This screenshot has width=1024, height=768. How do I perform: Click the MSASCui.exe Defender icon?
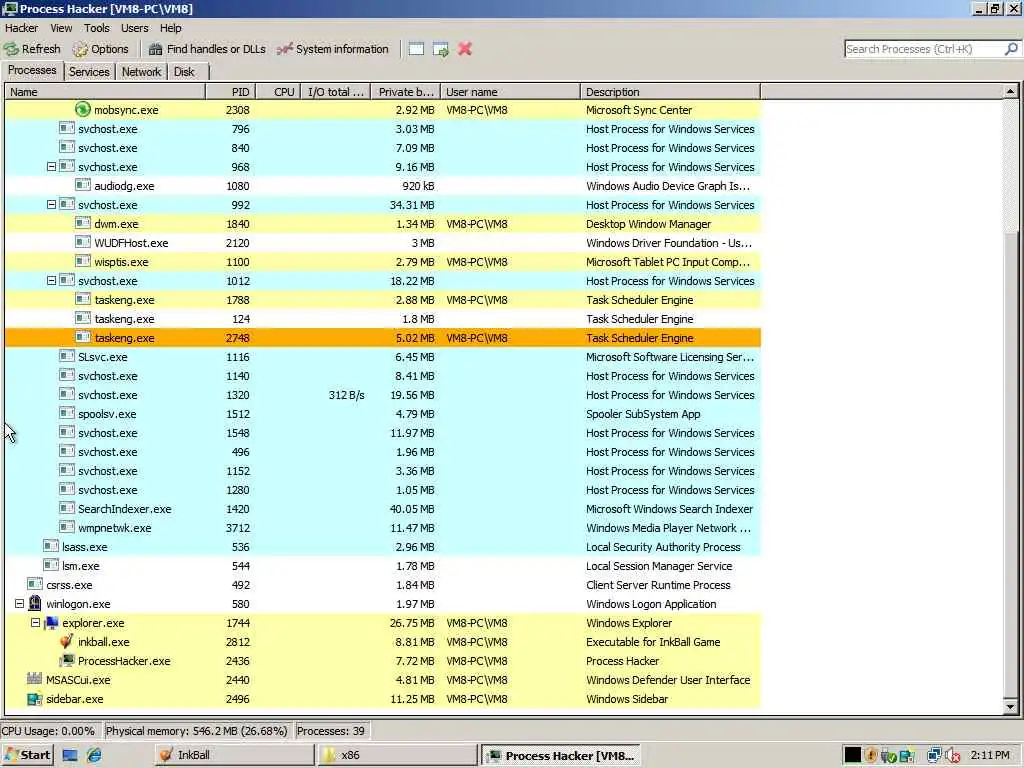35,679
